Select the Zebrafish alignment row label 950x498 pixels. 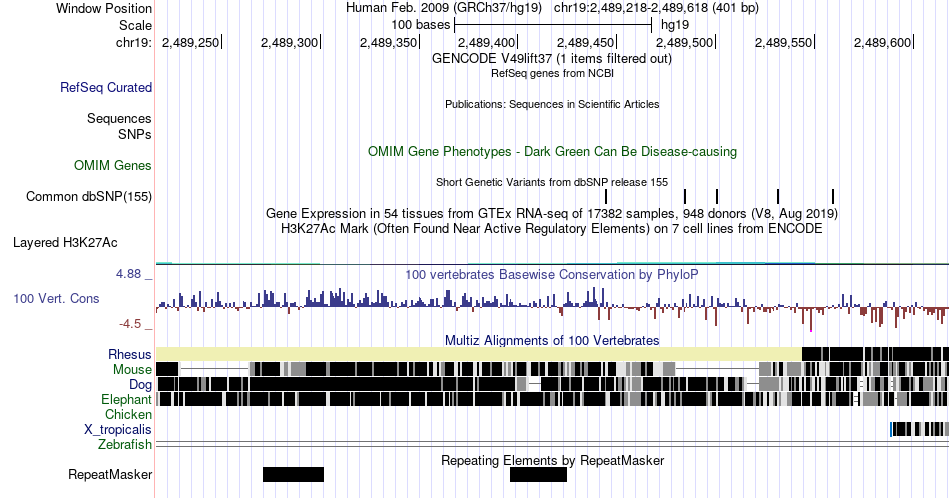tap(125, 444)
